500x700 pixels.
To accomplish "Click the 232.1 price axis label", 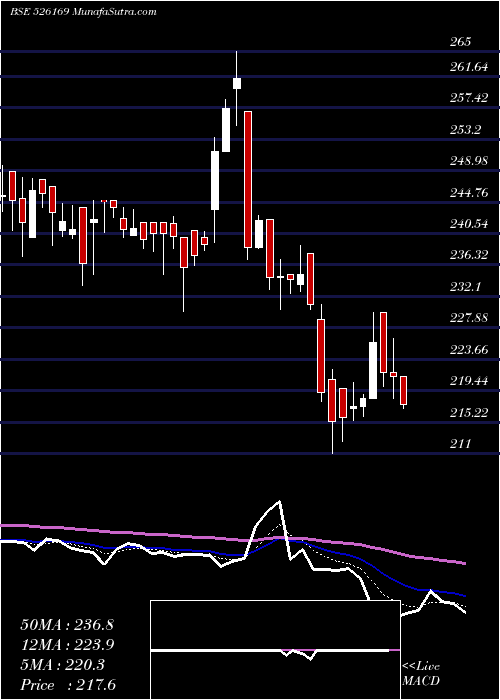I will [x=466, y=287].
